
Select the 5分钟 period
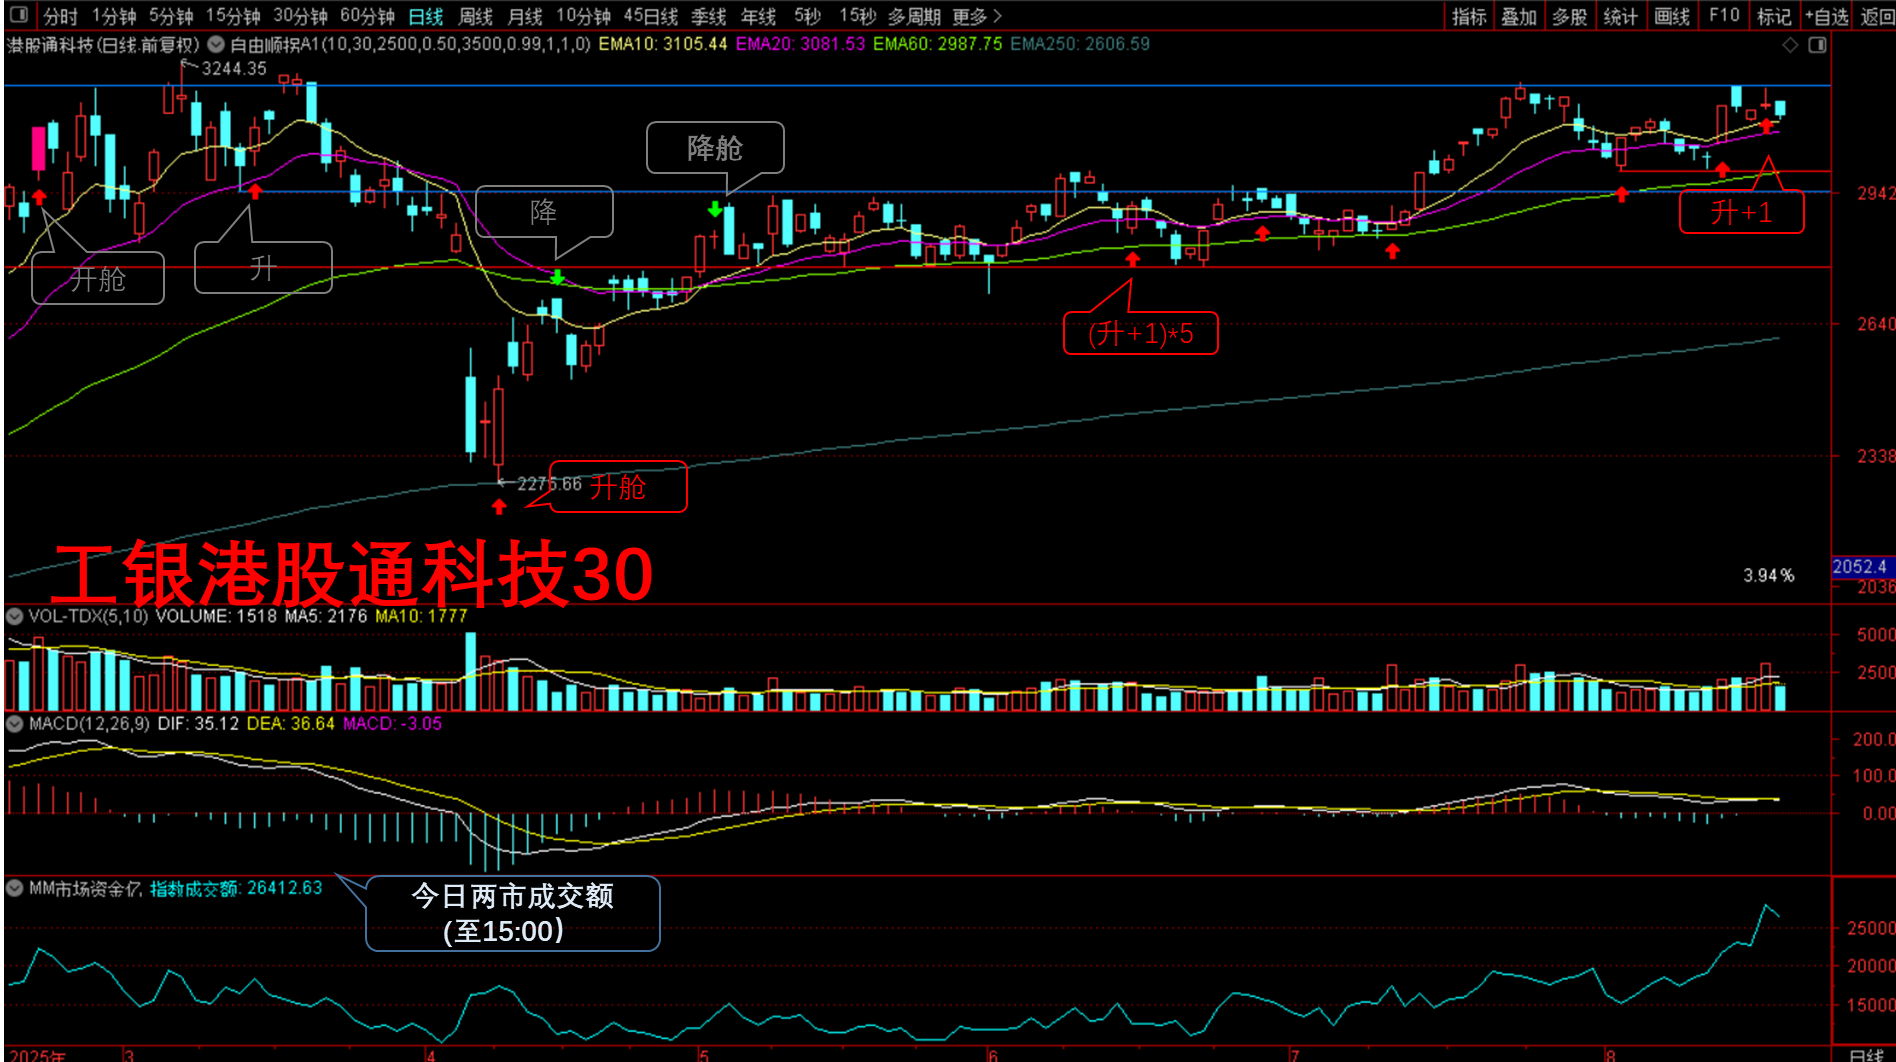(x=171, y=16)
